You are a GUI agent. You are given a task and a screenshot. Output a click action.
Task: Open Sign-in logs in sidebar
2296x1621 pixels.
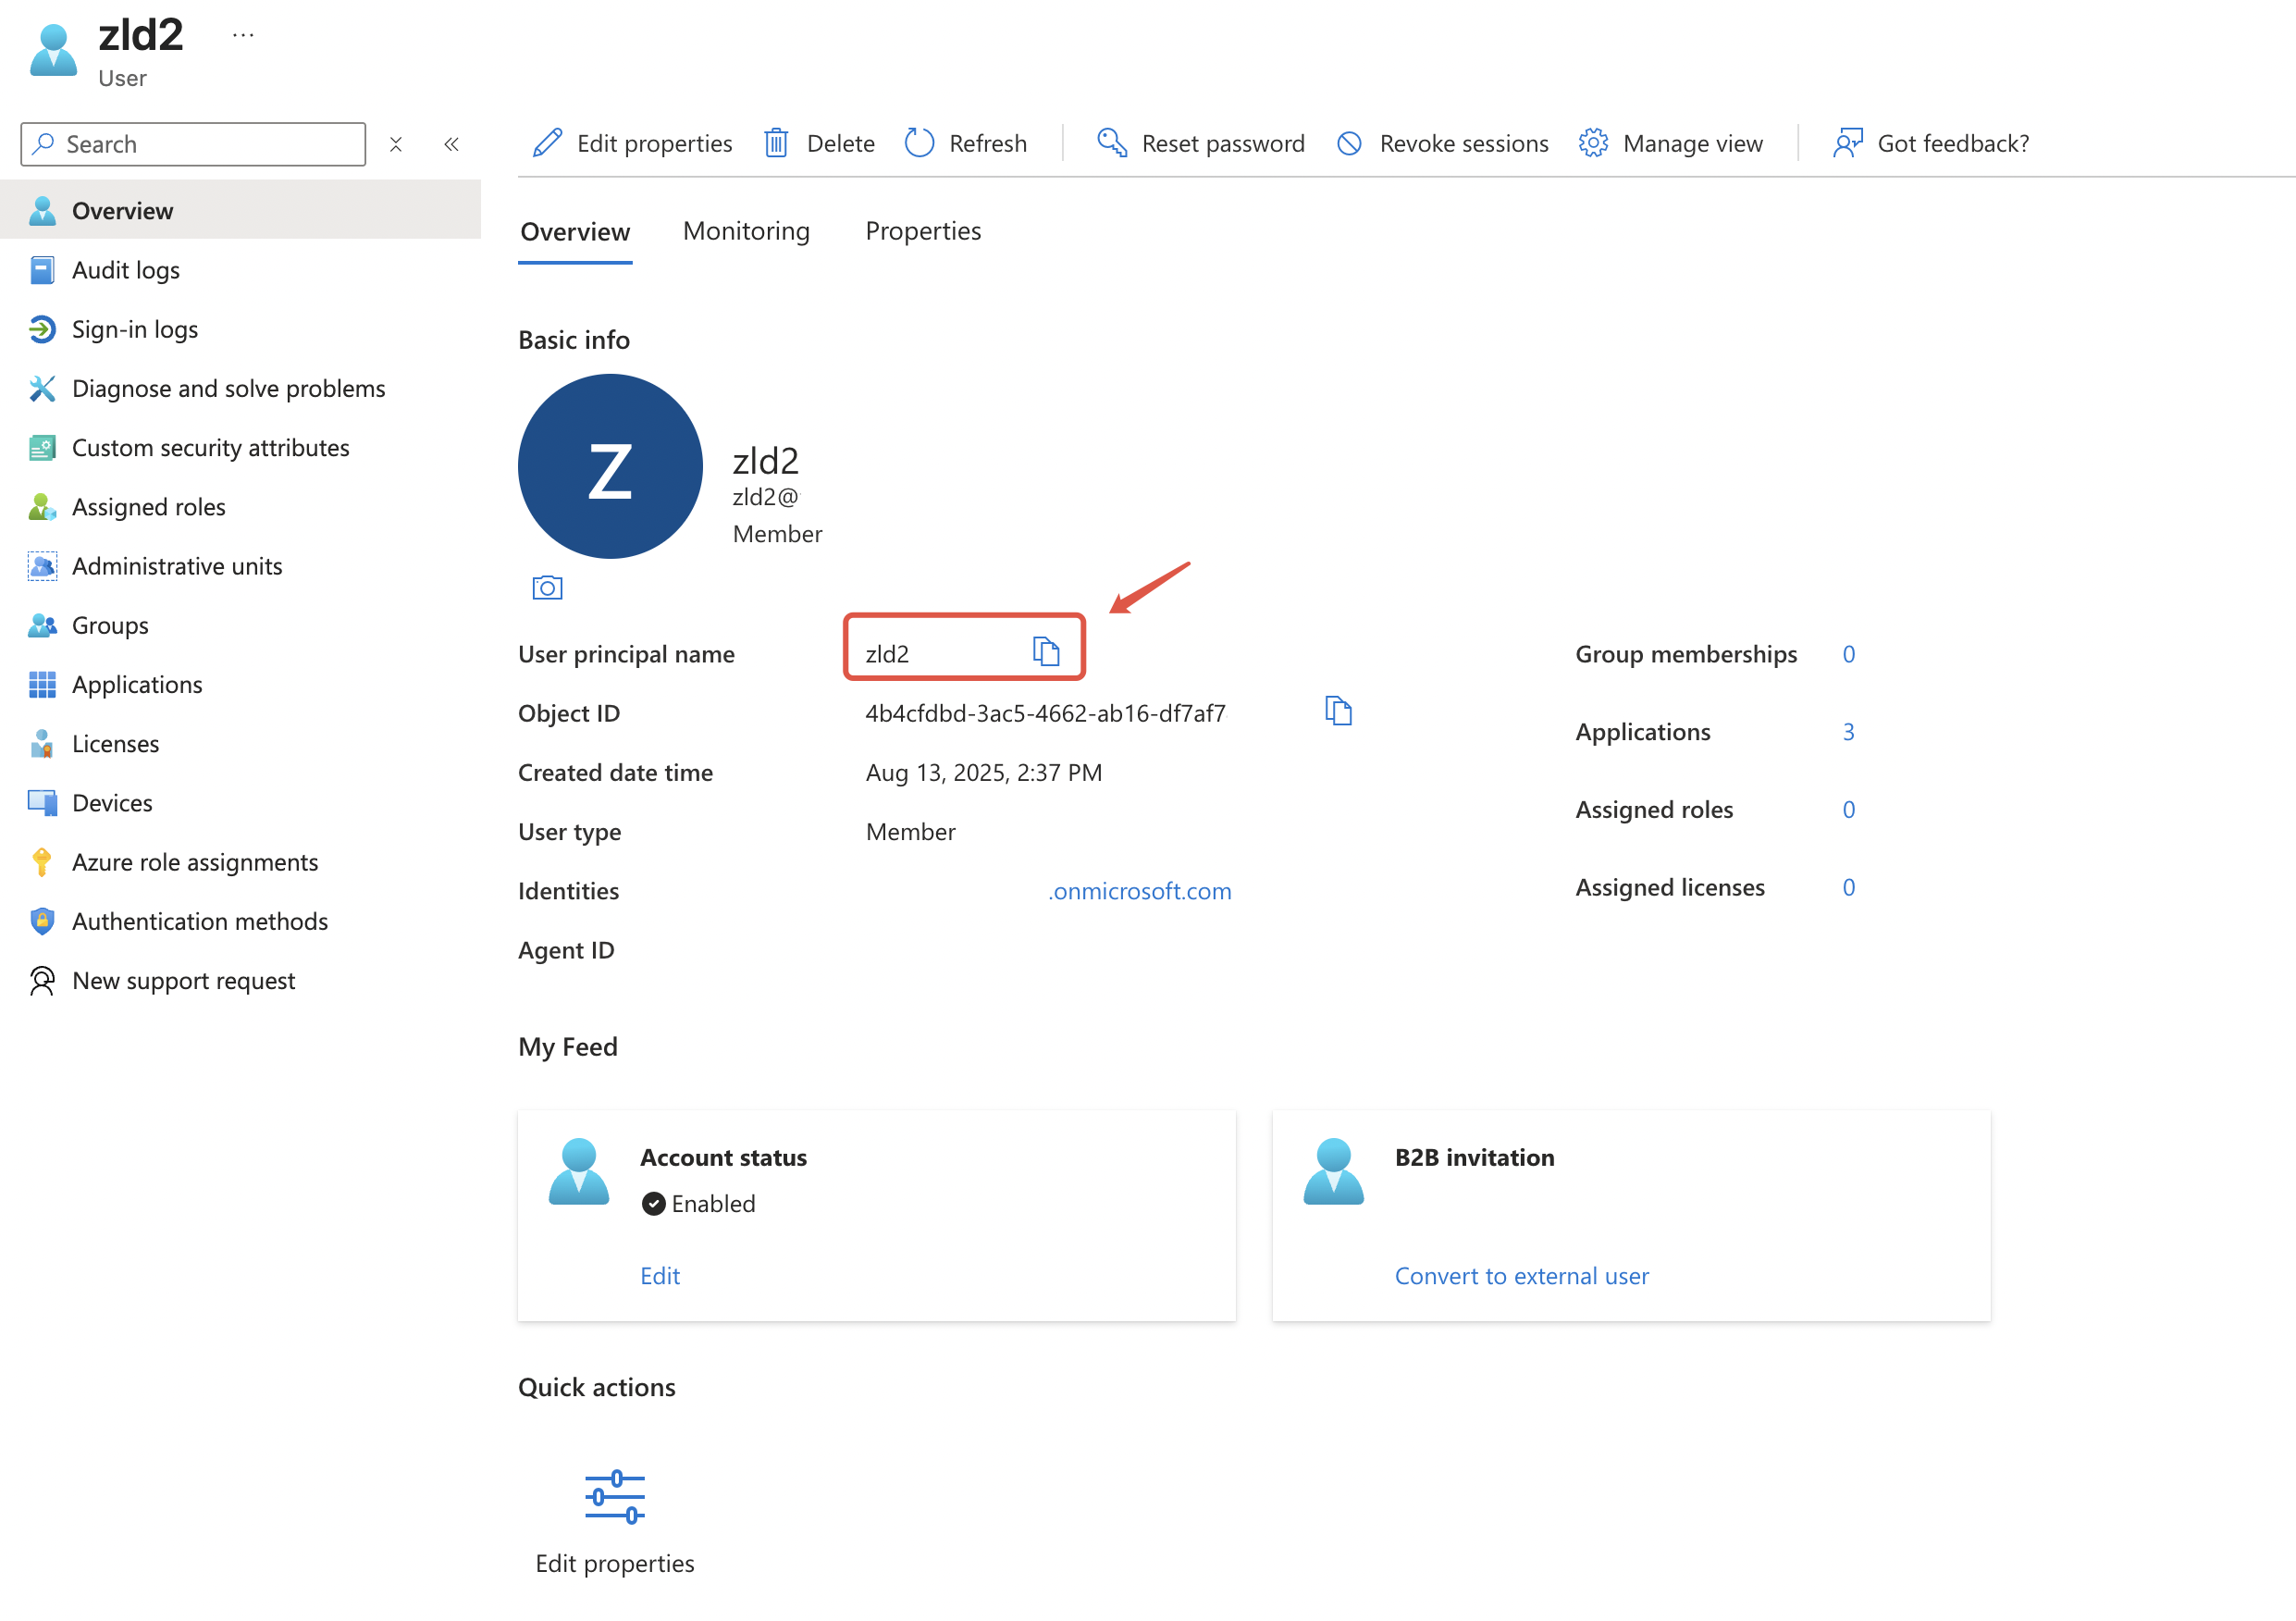134,329
